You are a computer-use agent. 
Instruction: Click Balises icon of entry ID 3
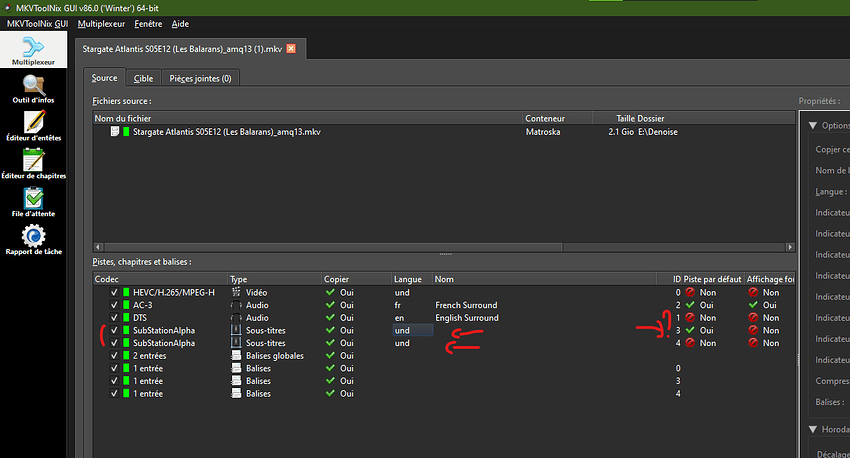pyautogui.click(x=236, y=381)
